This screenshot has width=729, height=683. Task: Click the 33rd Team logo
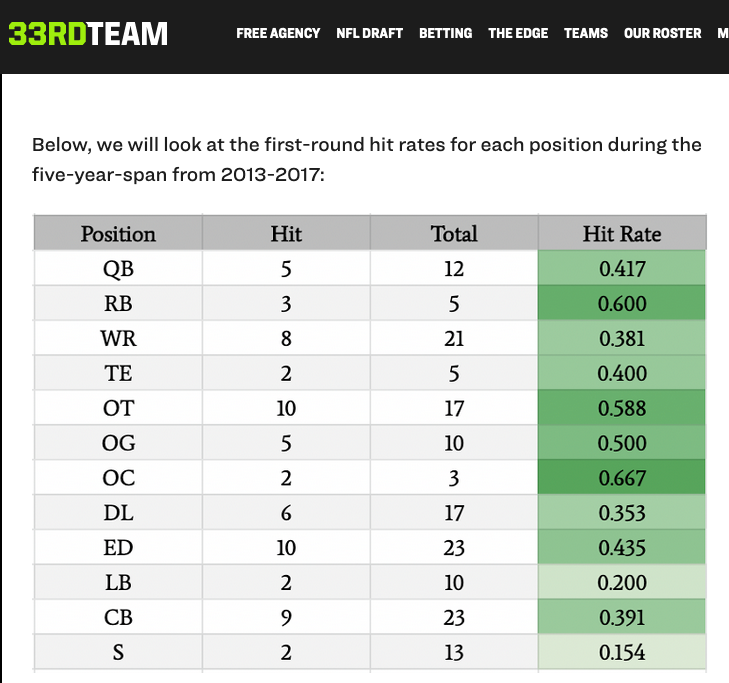(88, 33)
